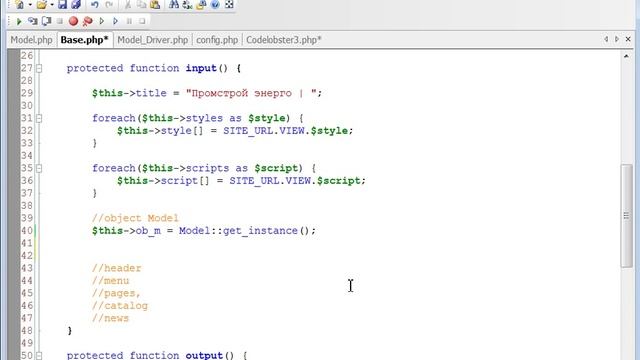
Task: Click the gray Stop debugging square
Action: [60, 21]
